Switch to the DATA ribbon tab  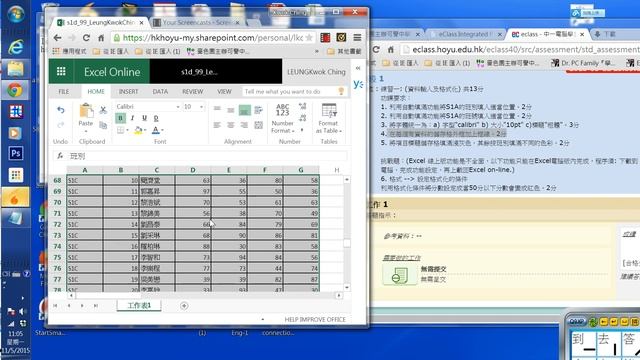coord(160,91)
